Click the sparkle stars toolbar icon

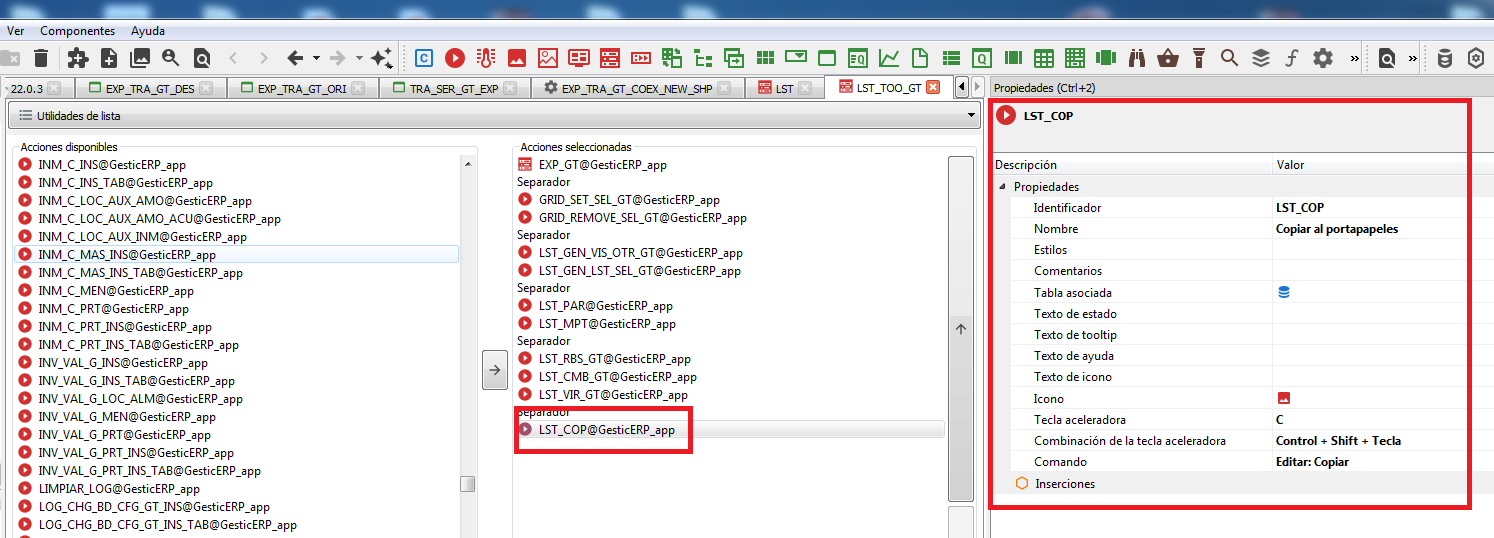click(x=381, y=58)
